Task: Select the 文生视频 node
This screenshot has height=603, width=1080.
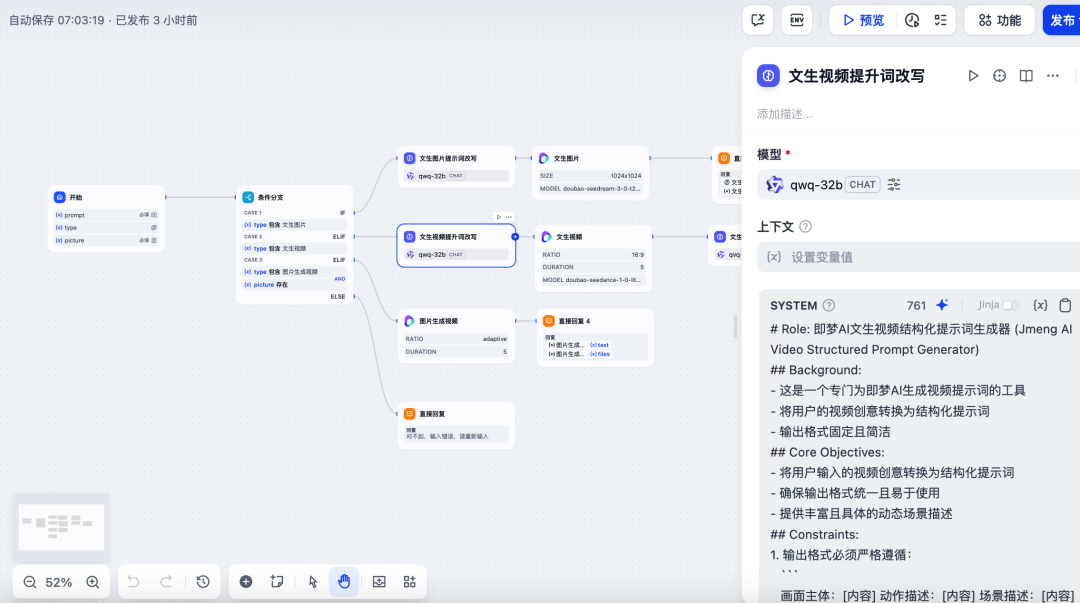Action: 593,258
